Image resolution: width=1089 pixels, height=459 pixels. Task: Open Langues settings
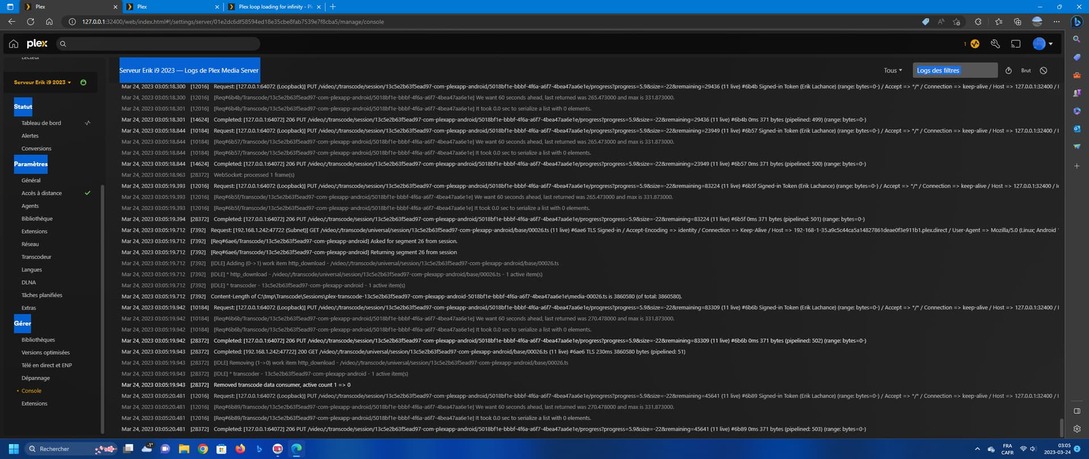pyautogui.click(x=32, y=269)
